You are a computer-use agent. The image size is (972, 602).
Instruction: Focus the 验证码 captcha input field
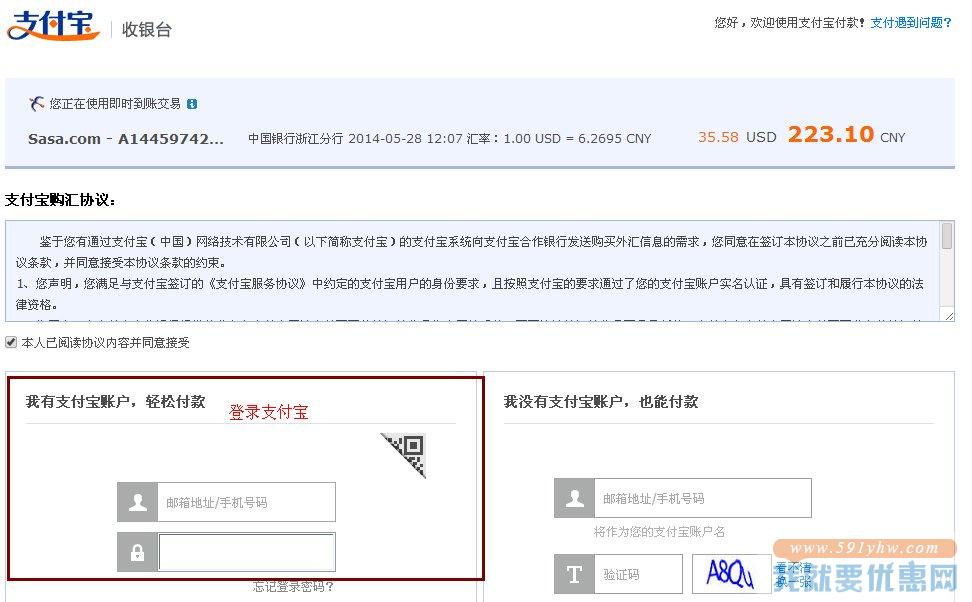click(638, 574)
